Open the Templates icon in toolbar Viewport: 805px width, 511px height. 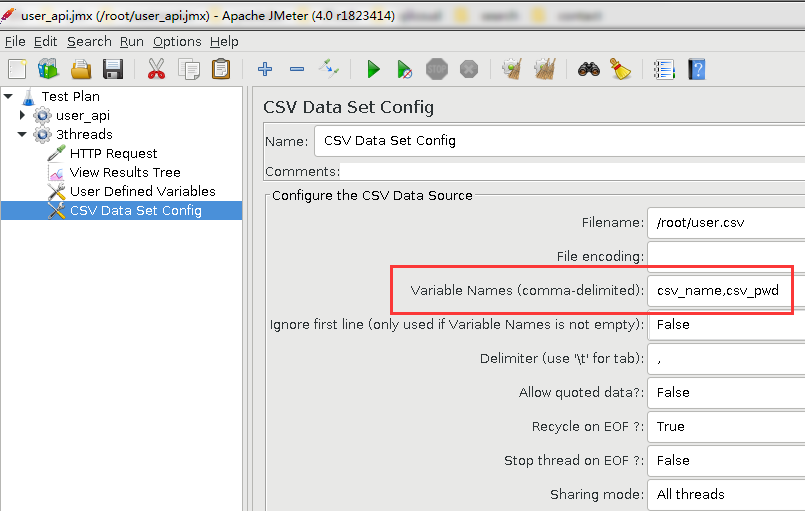[x=48, y=69]
